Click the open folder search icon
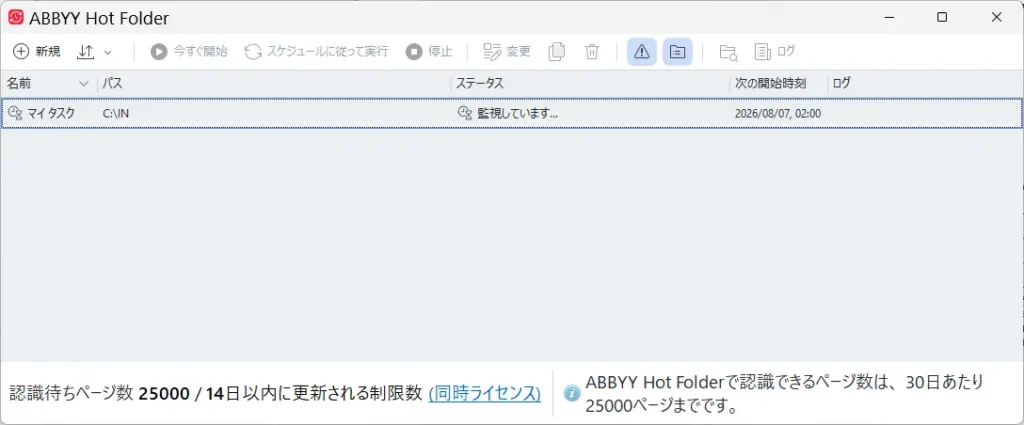 coord(728,52)
